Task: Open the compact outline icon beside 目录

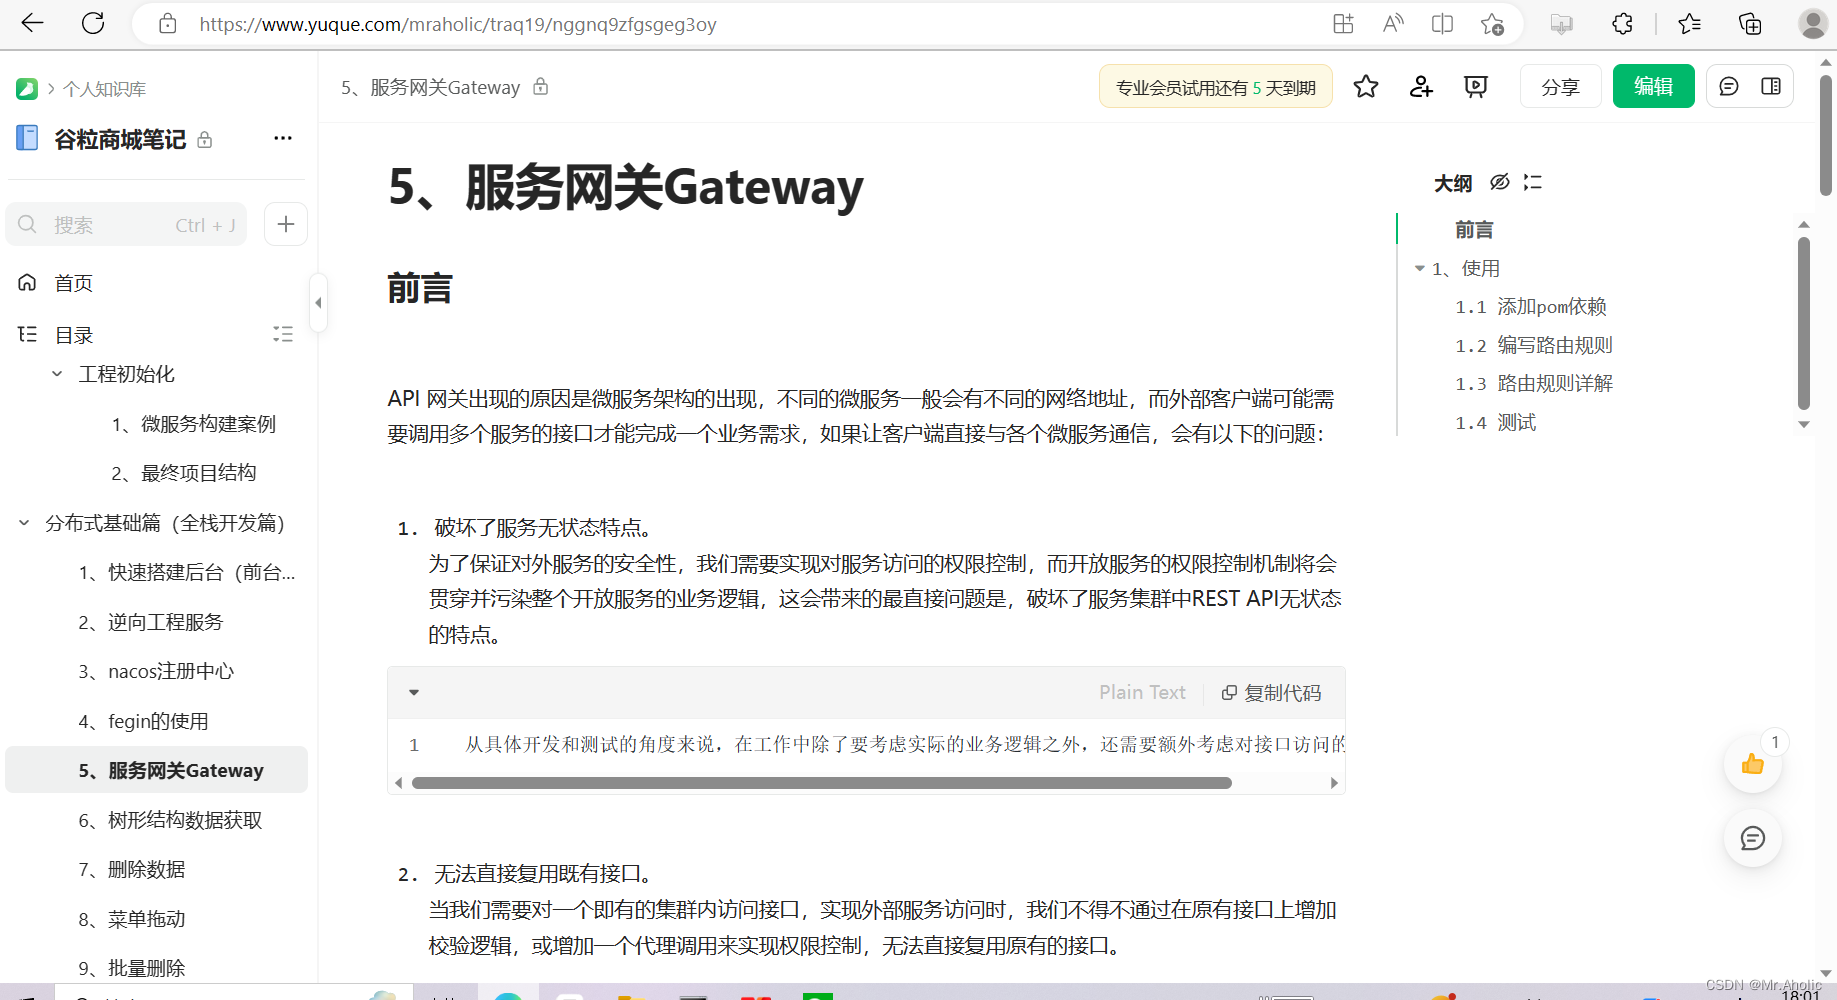Action: (x=283, y=333)
